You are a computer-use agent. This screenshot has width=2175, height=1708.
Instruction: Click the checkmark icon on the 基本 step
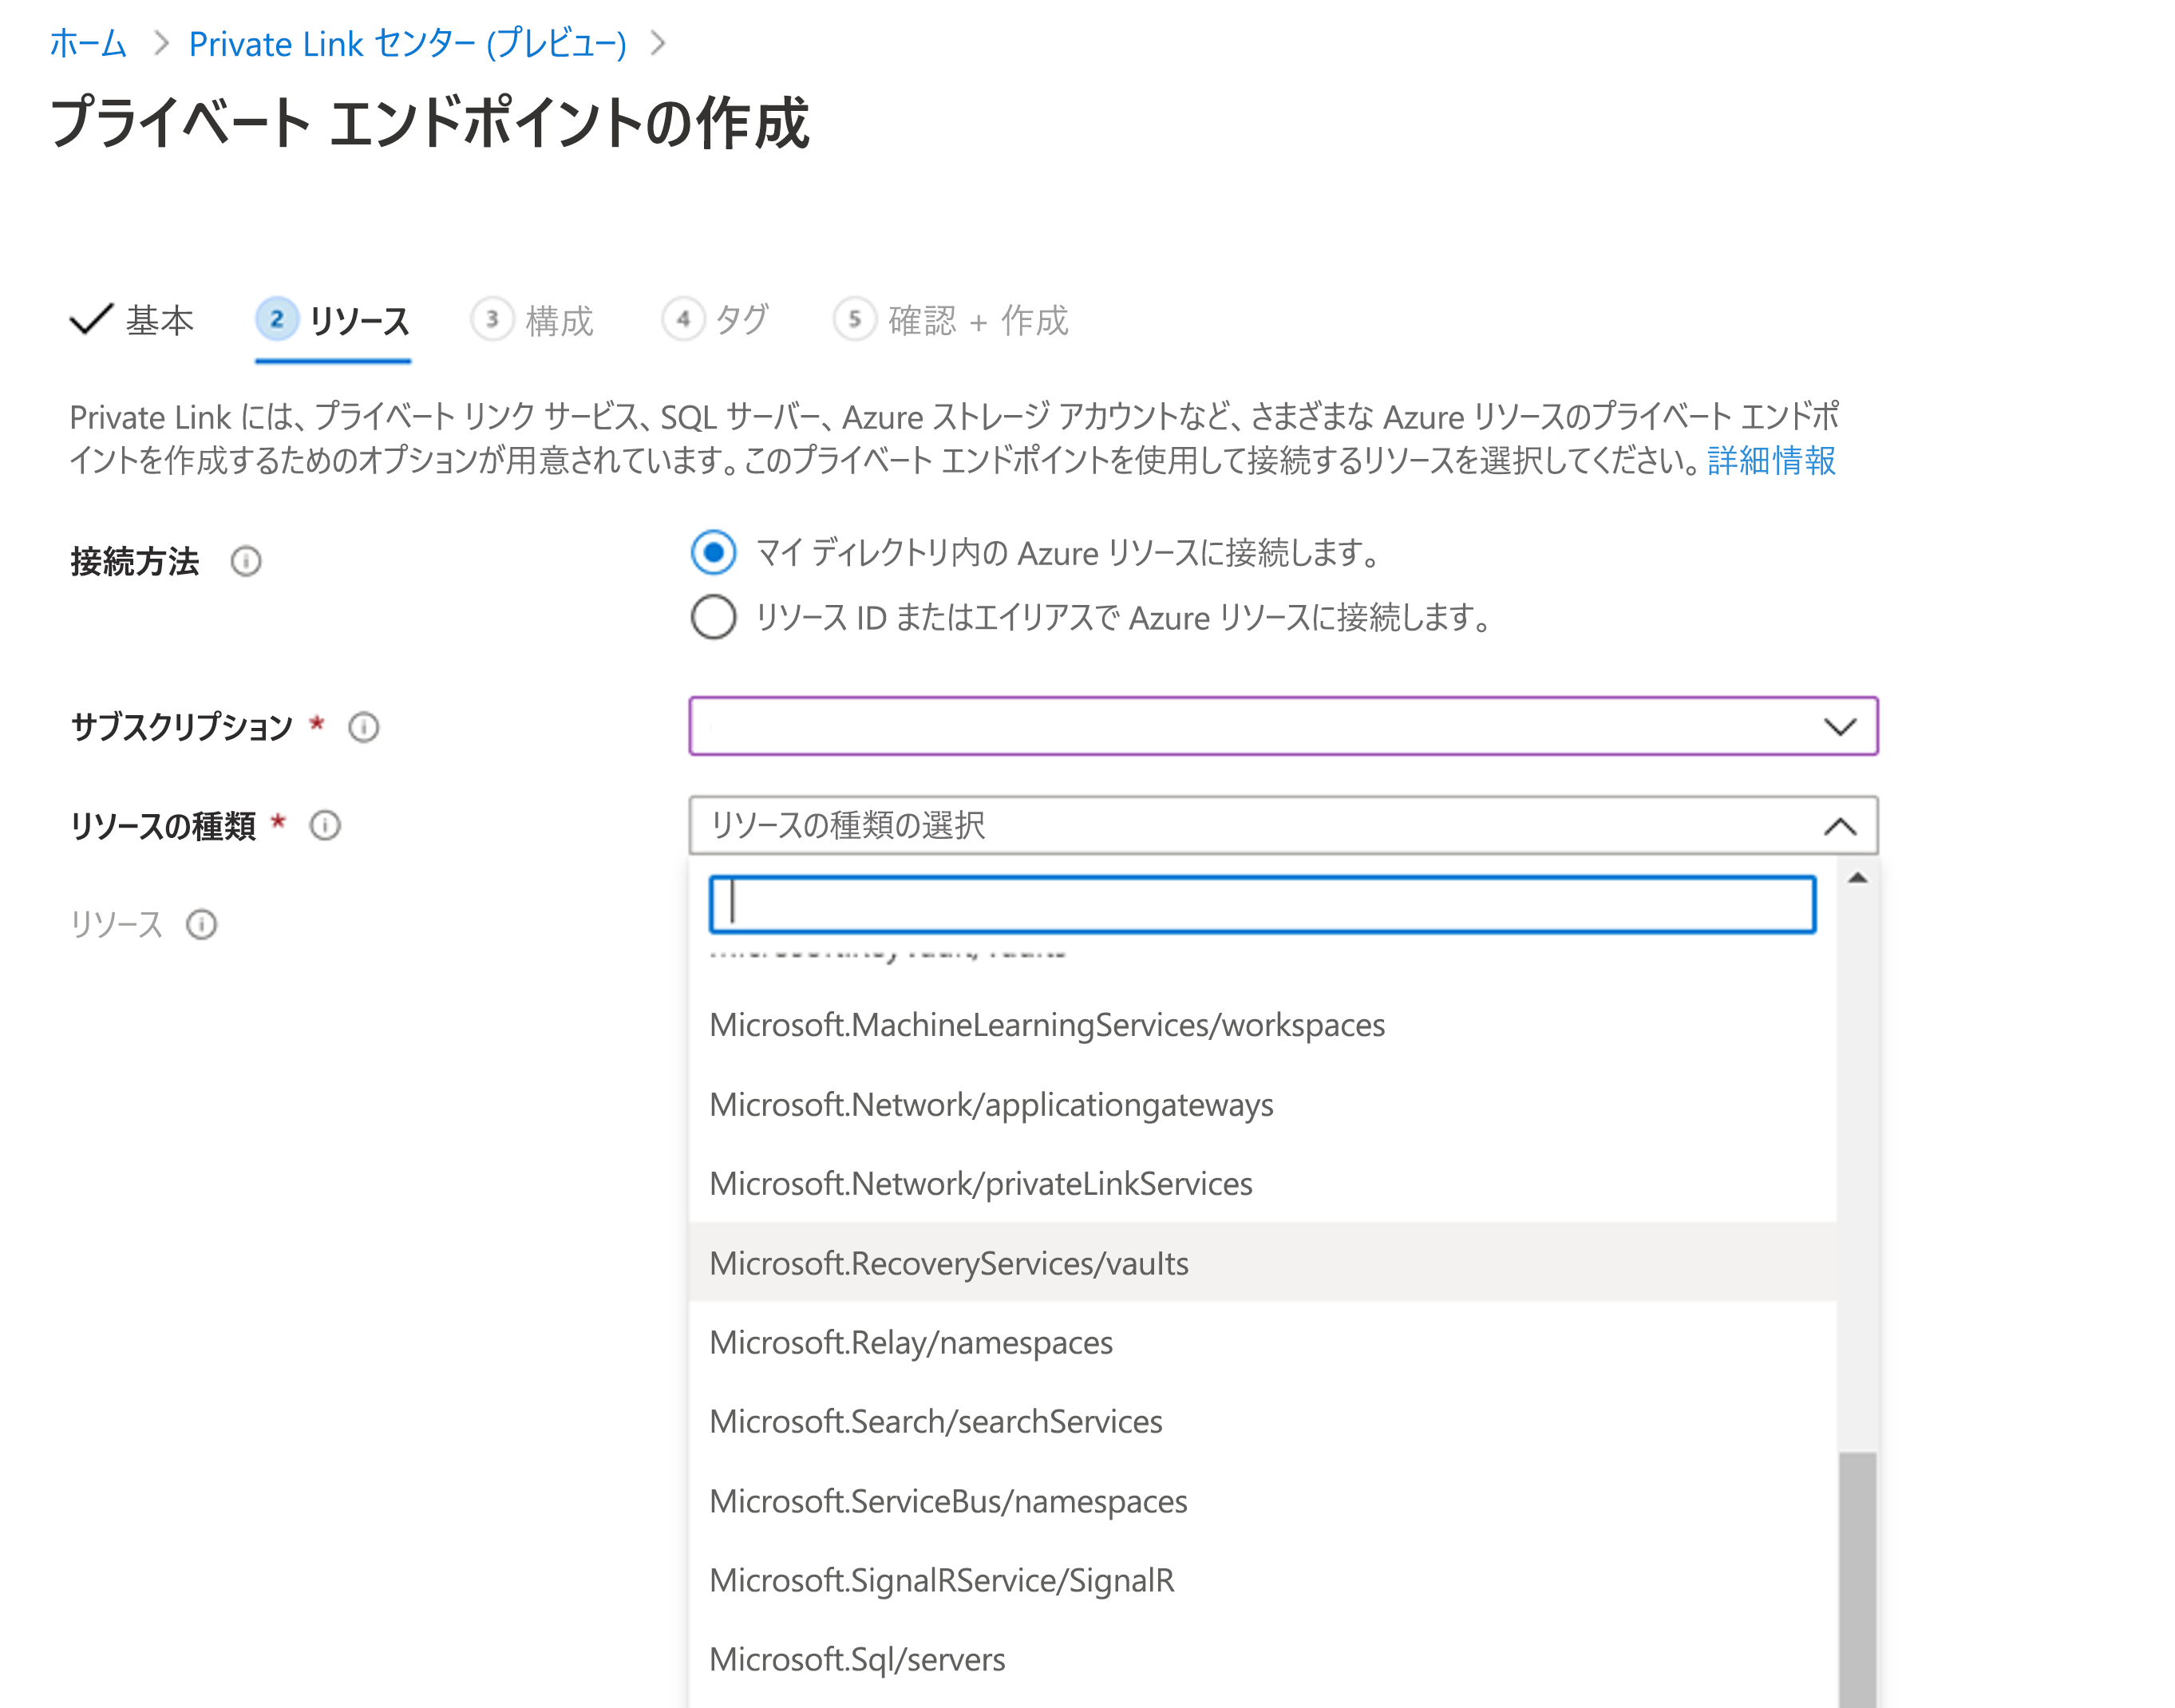coord(91,320)
